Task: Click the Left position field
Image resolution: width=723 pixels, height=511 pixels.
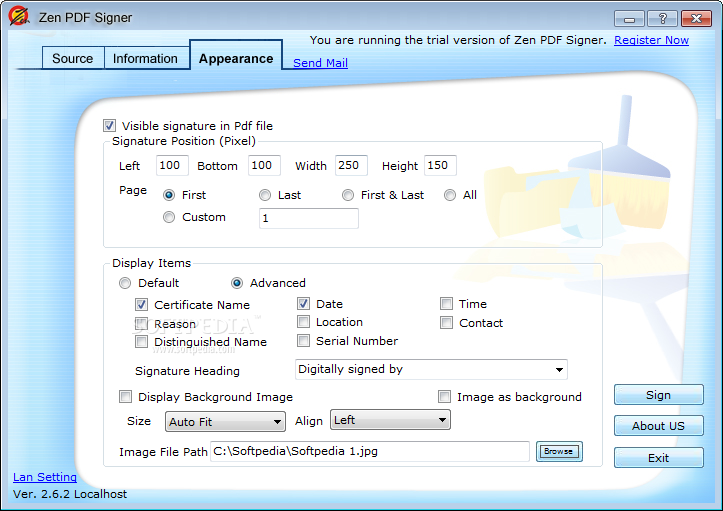Action: coord(172,166)
